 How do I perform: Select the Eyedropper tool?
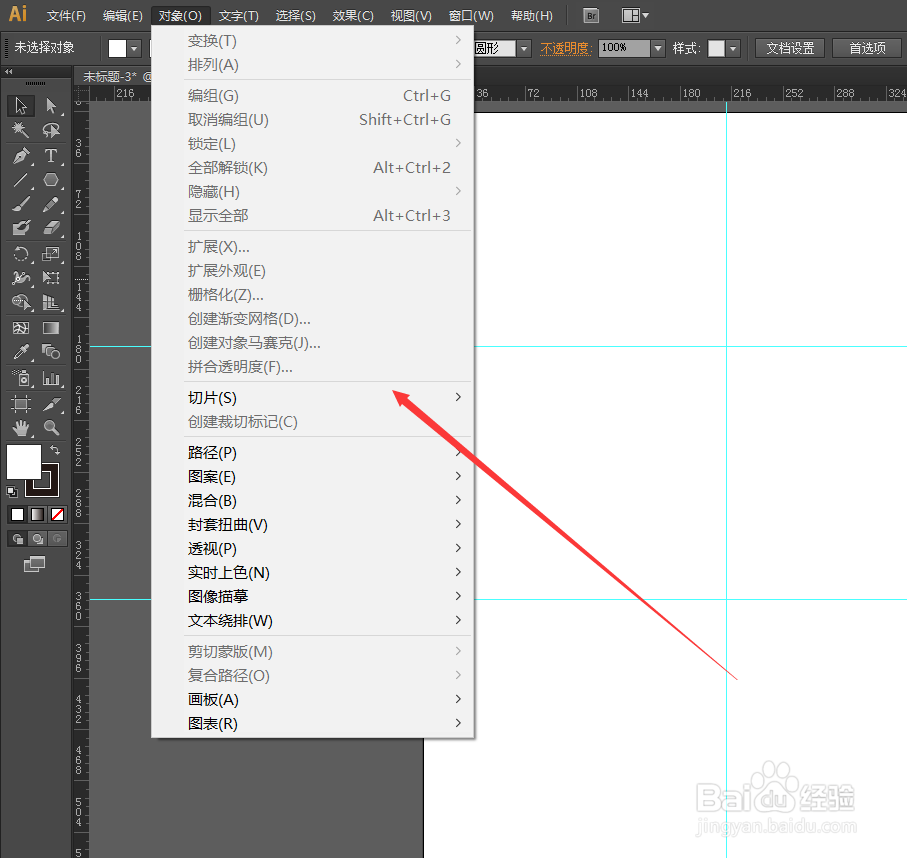pos(21,352)
